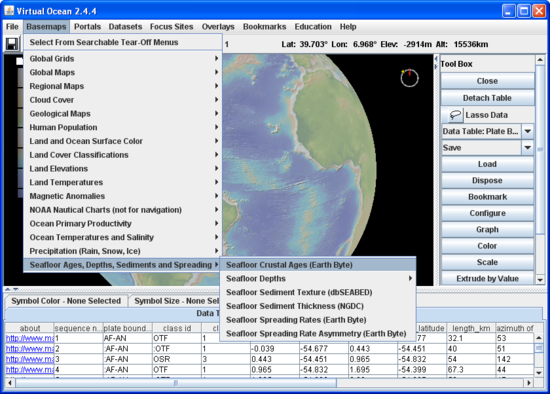Viewport: 550px width, 394px height.
Task: Click the Color button
Action: click(x=487, y=246)
